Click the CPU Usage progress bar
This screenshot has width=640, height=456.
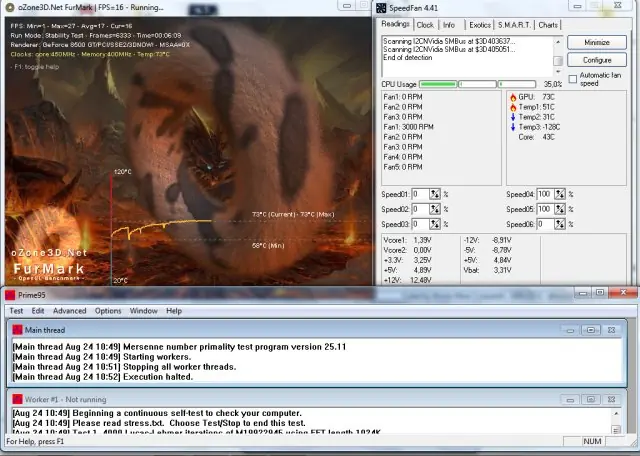478,84
